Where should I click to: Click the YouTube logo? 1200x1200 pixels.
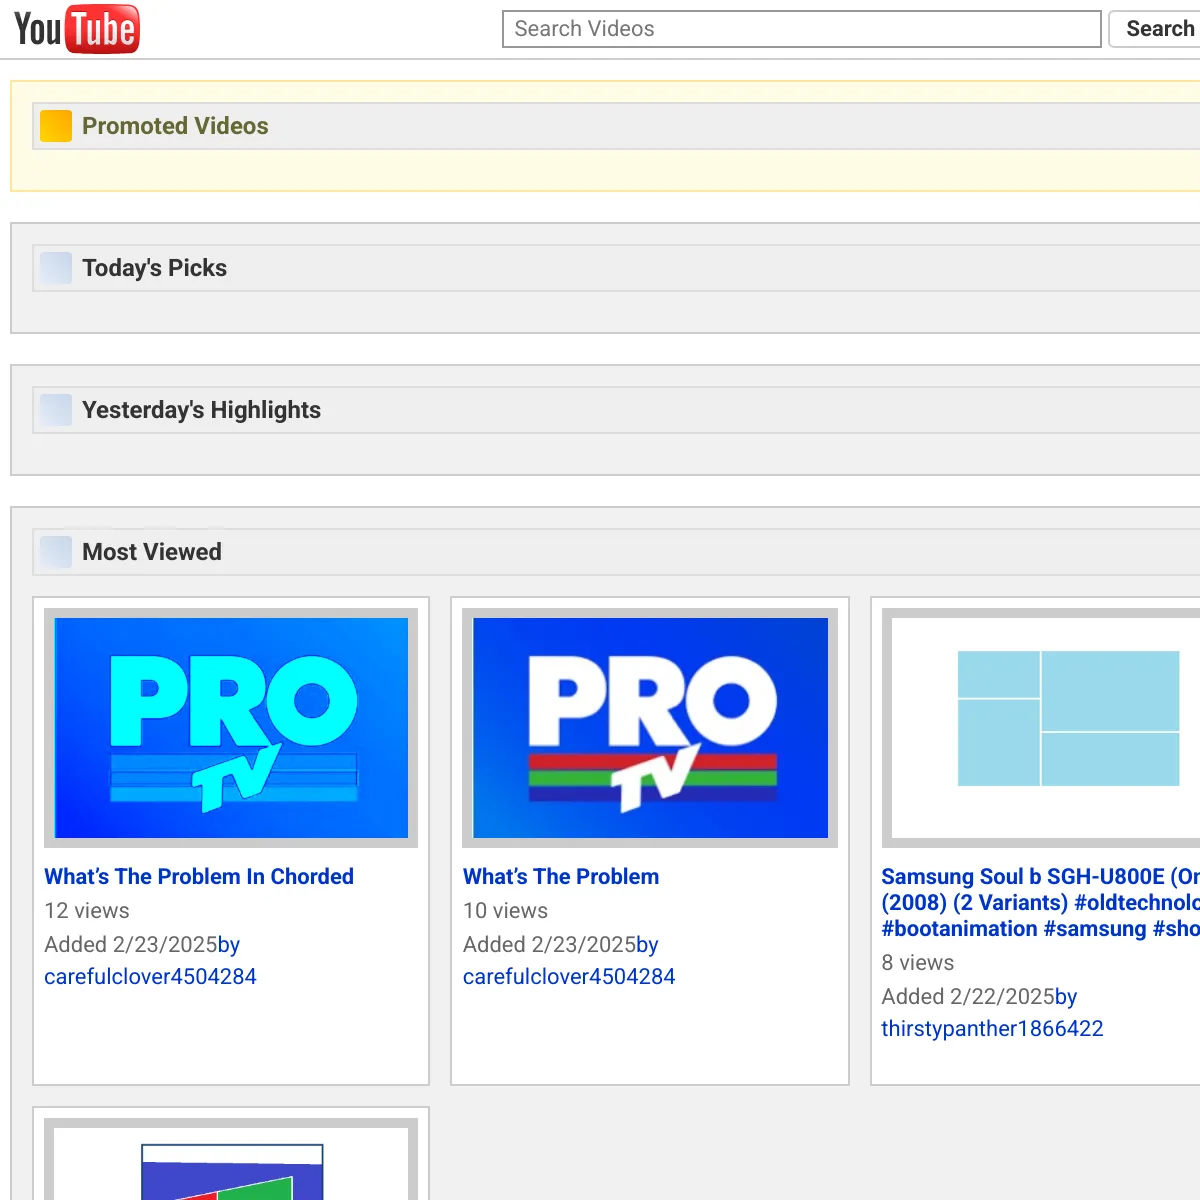pos(76,28)
